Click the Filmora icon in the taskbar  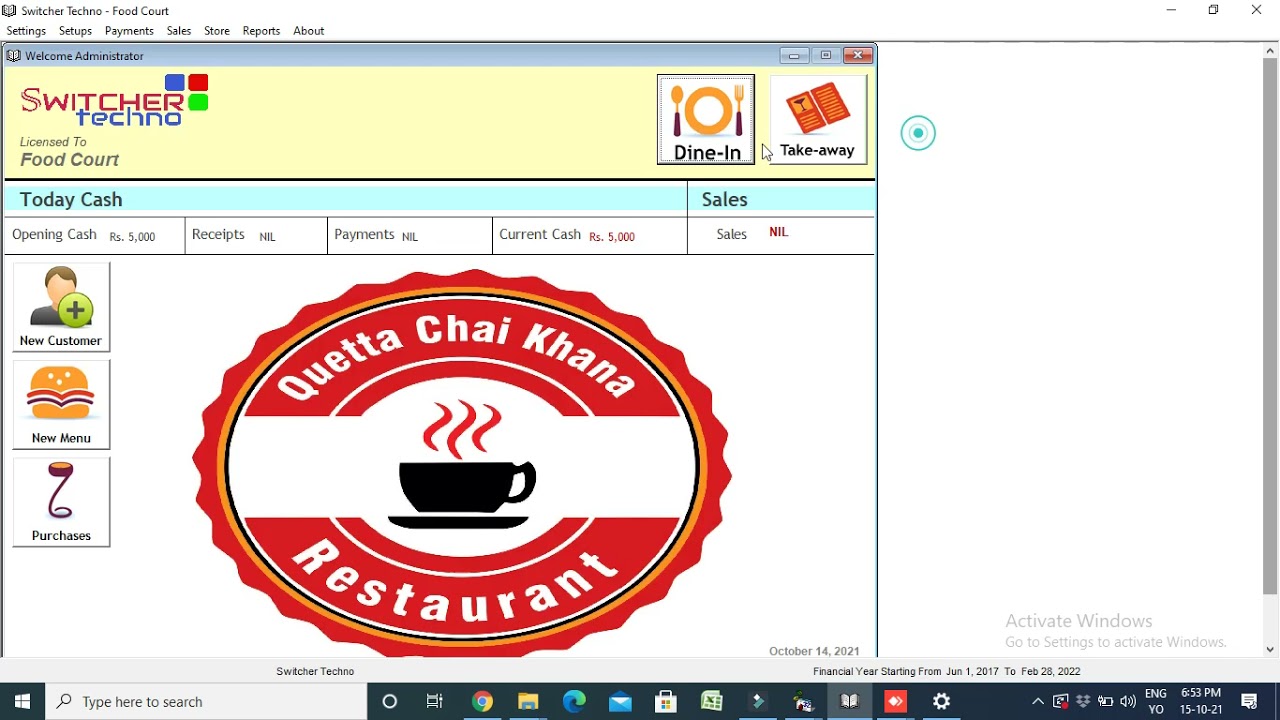[x=758, y=702]
